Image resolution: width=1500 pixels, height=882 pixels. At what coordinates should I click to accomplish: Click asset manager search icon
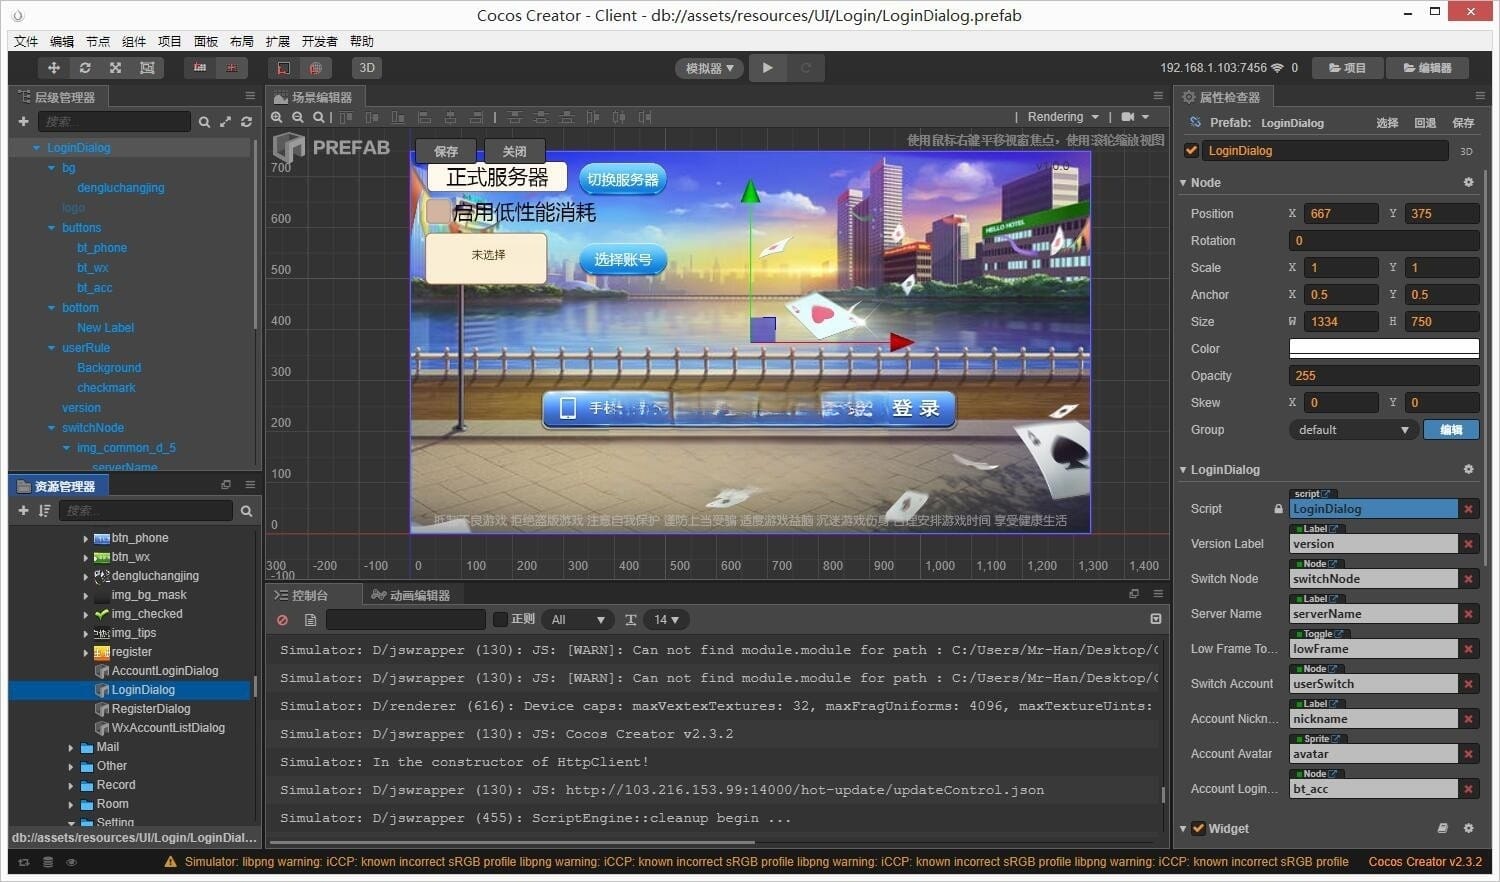click(x=246, y=511)
